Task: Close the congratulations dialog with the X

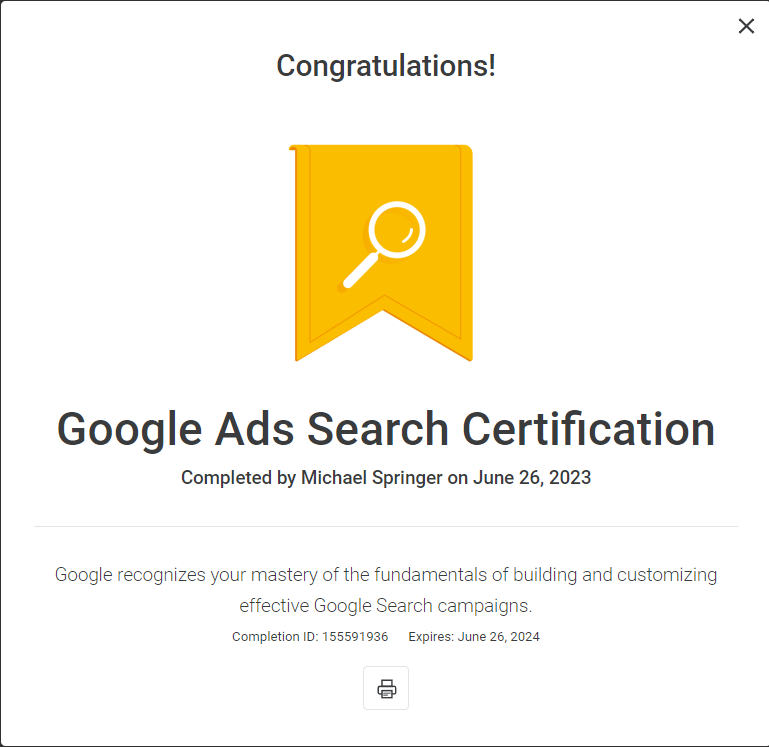Action: [x=746, y=26]
